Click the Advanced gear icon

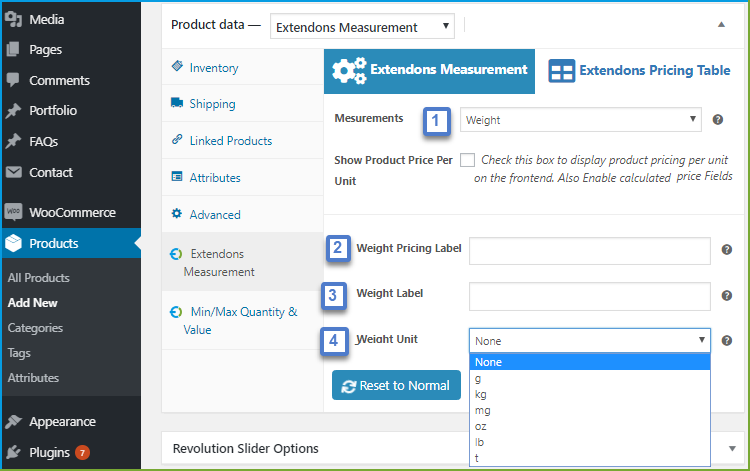[x=177, y=213]
